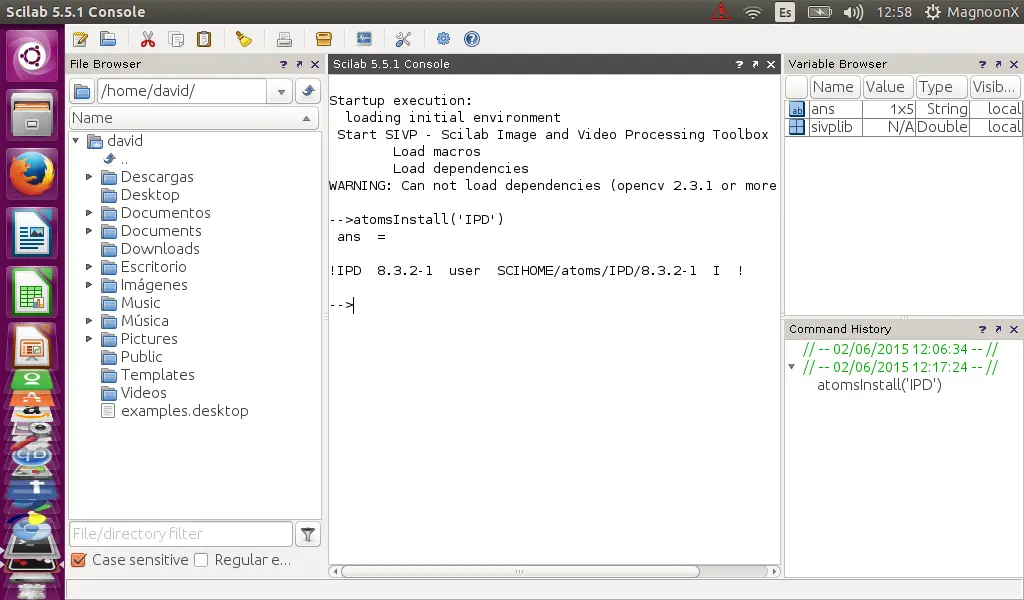Collapse the david folder tree node

pos(76,140)
